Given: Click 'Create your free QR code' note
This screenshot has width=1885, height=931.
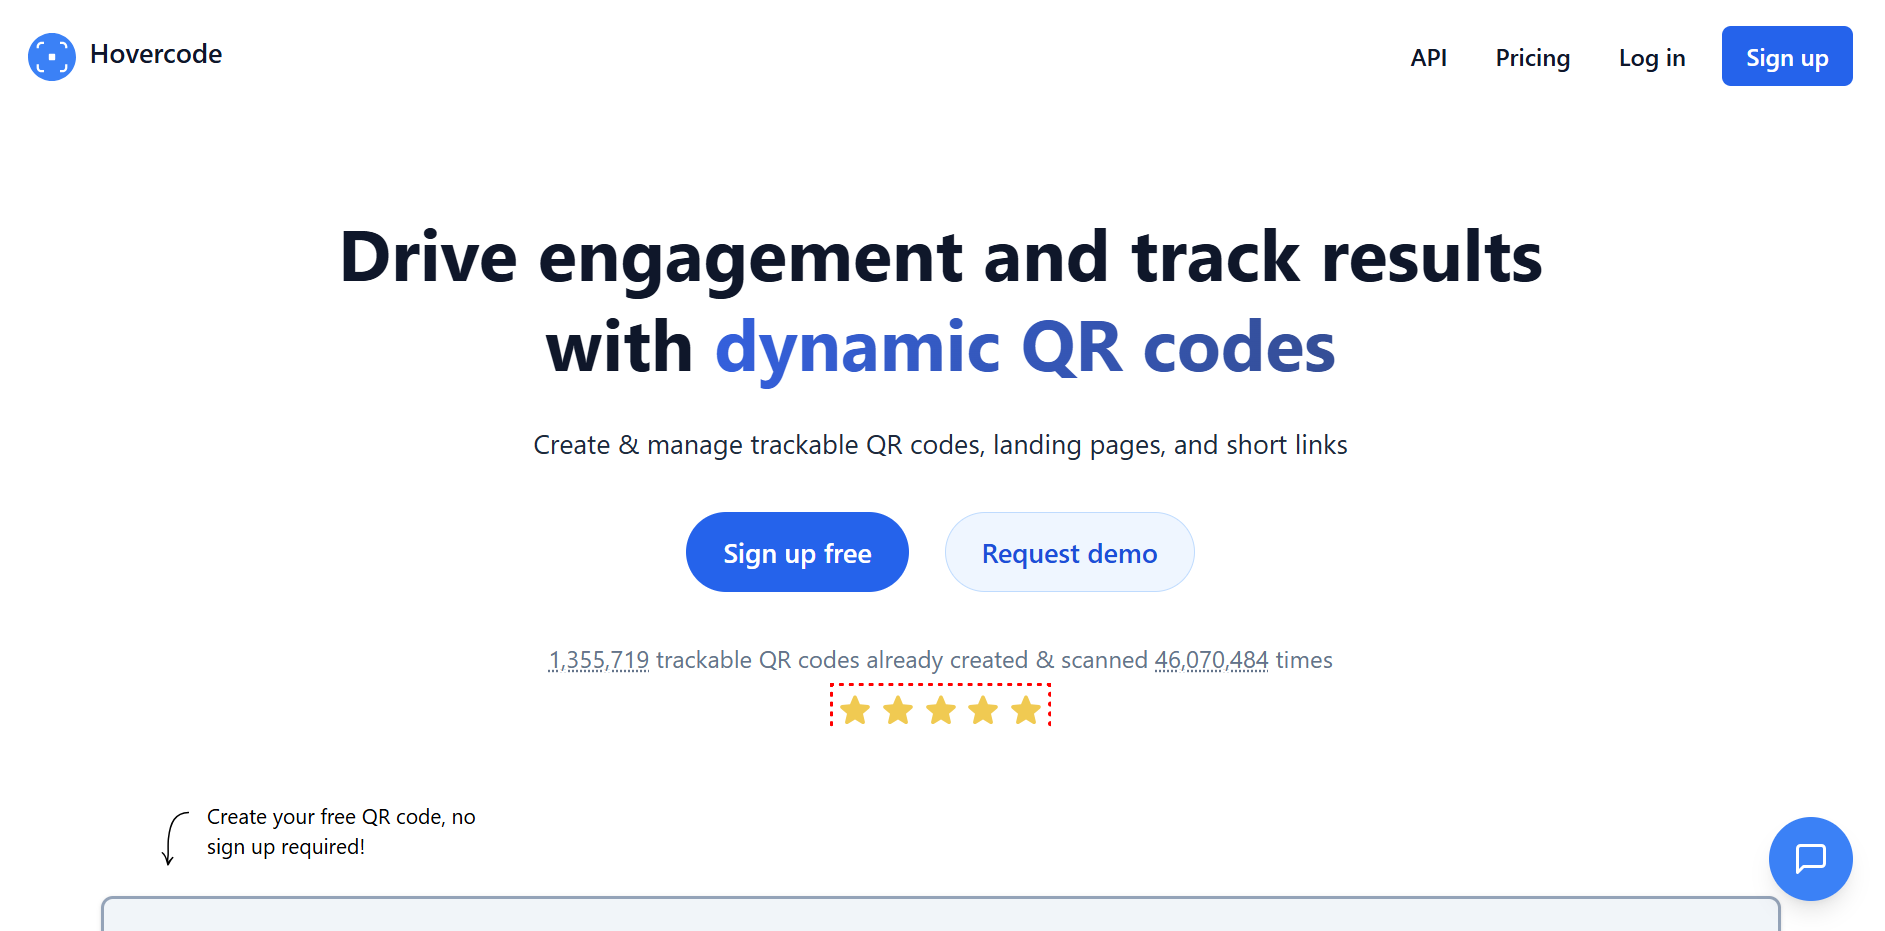Looking at the screenshot, I should click(x=341, y=832).
